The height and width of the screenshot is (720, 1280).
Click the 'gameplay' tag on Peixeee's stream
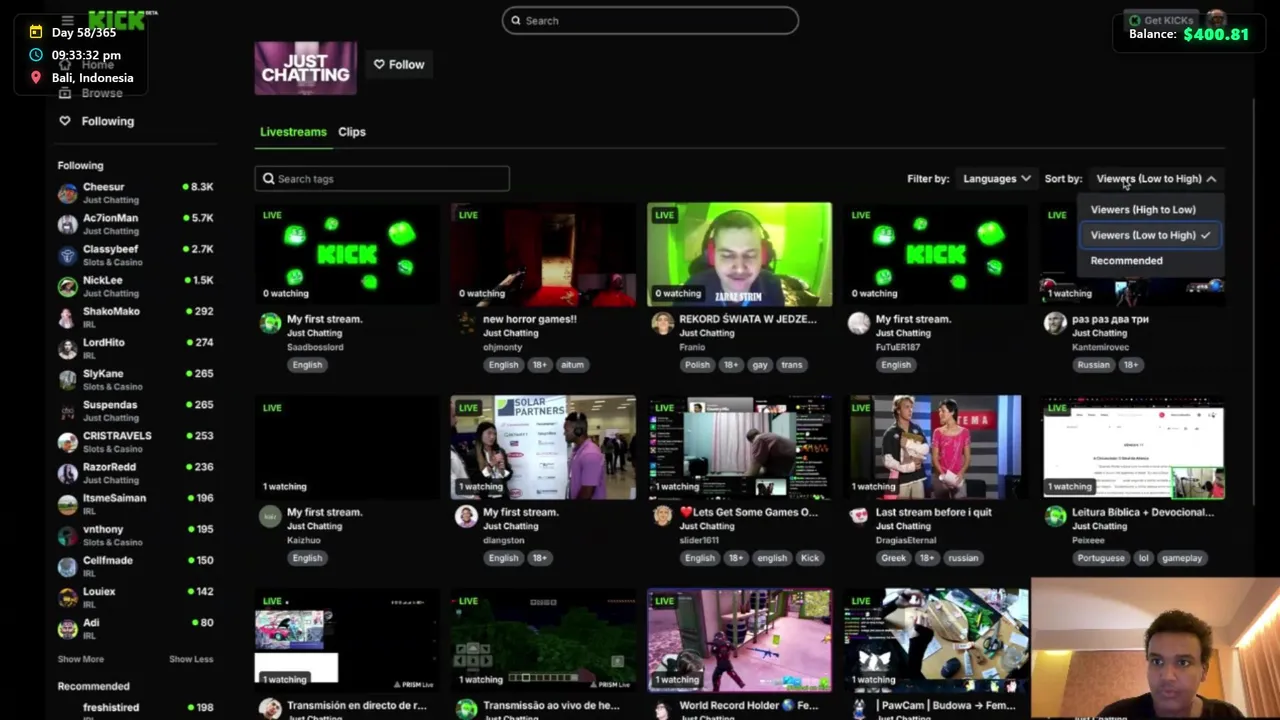pyautogui.click(x=1182, y=558)
